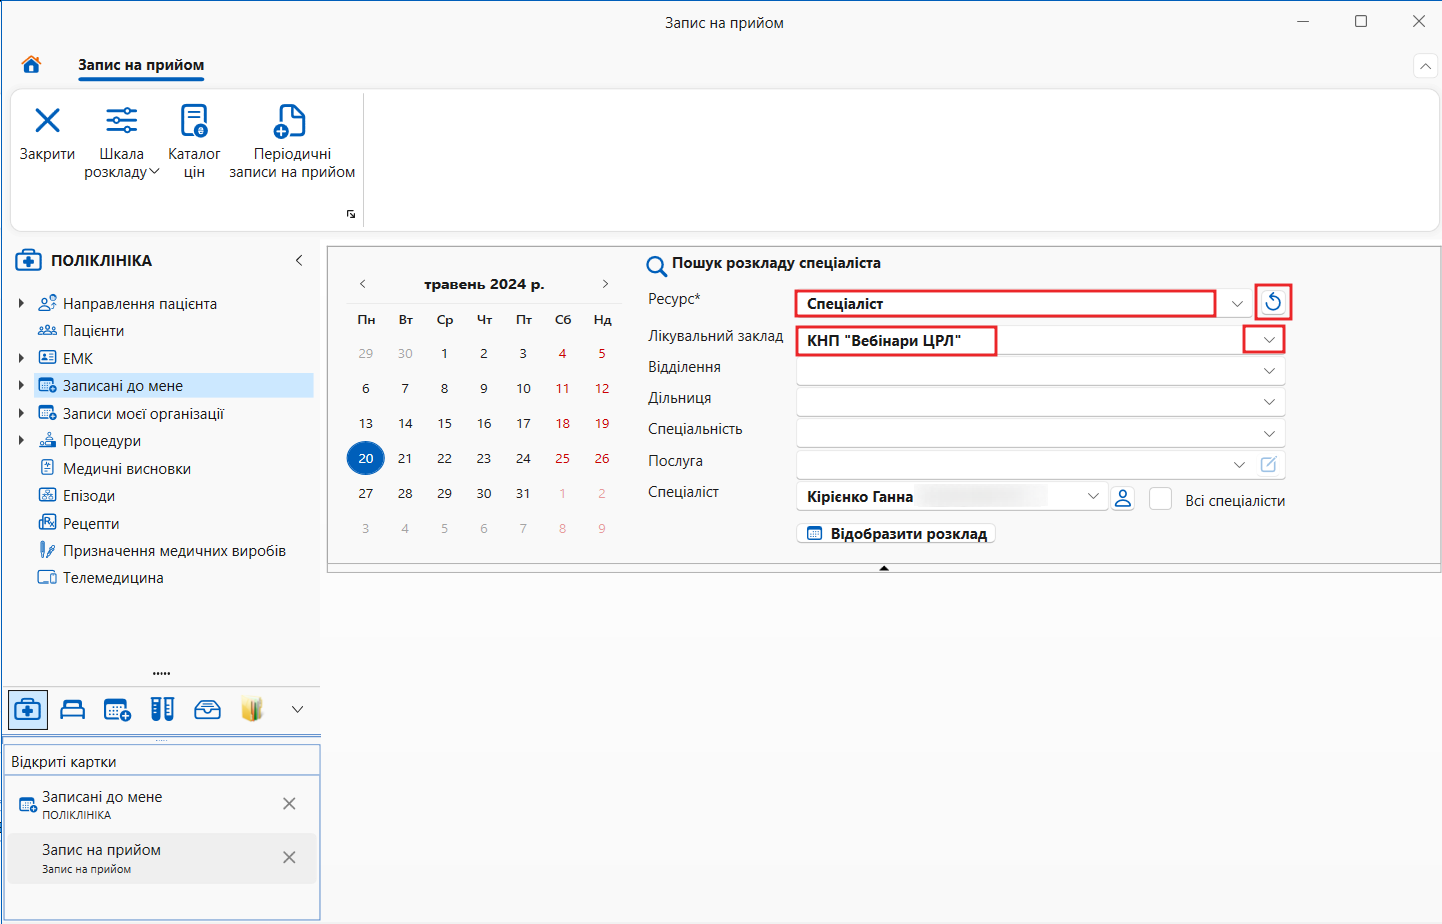Open the Ресурс dropdown
Image resolution: width=1442 pixels, height=924 pixels.
(1237, 304)
